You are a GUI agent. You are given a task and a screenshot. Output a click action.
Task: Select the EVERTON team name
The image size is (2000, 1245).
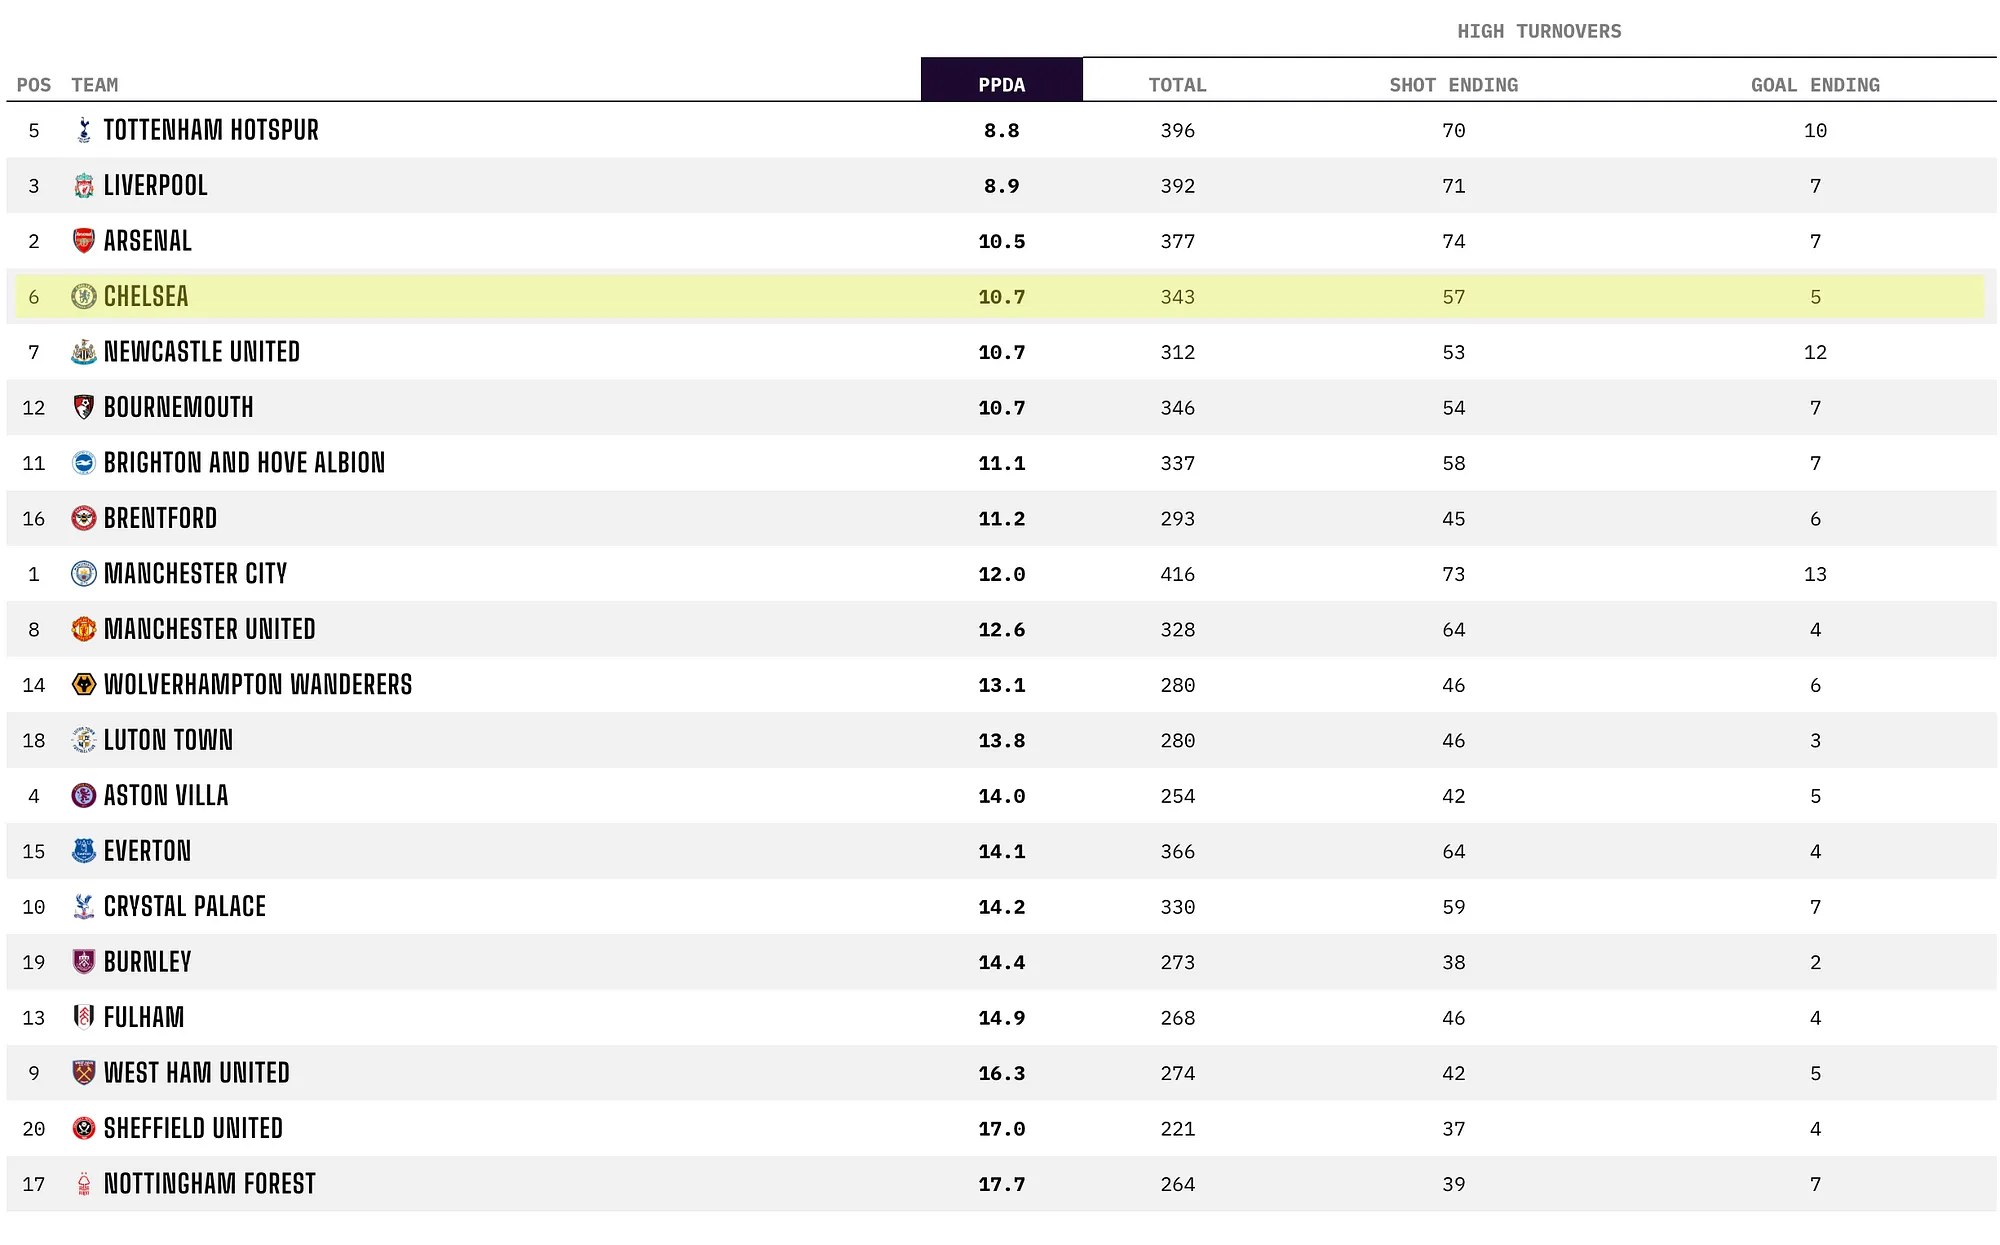[x=147, y=851]
